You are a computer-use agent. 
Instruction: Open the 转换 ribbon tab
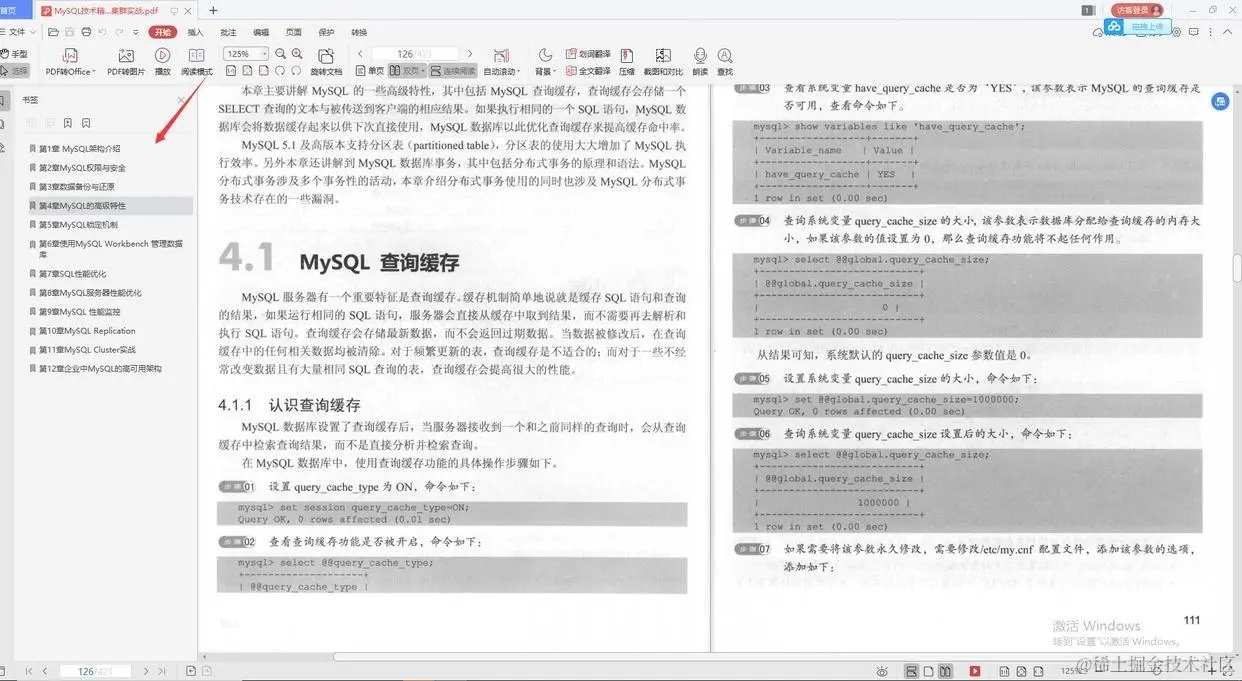(359, 32)
